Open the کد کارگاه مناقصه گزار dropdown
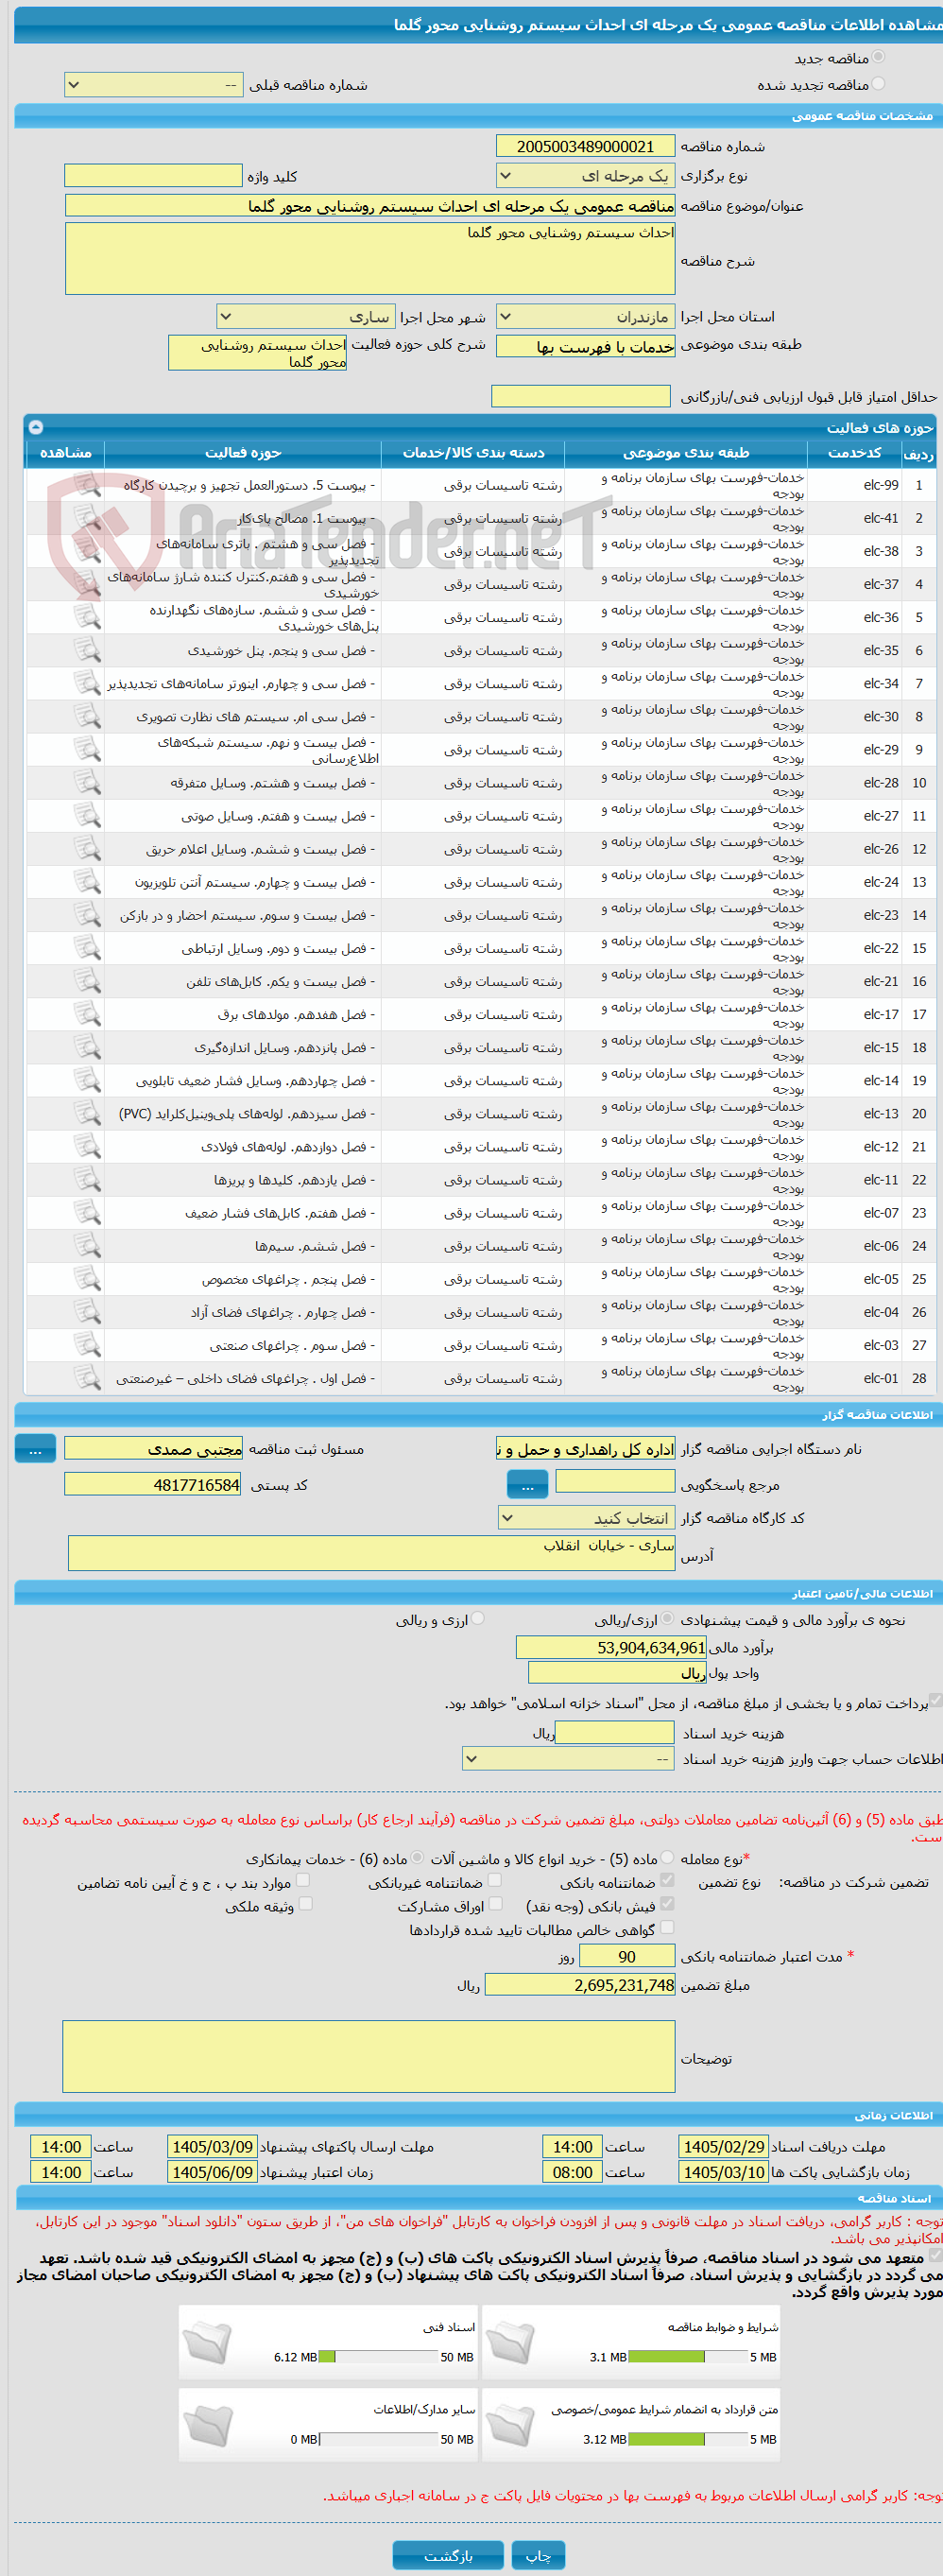The height and width of the screenshot is (2576, 943). point(587,1518)
